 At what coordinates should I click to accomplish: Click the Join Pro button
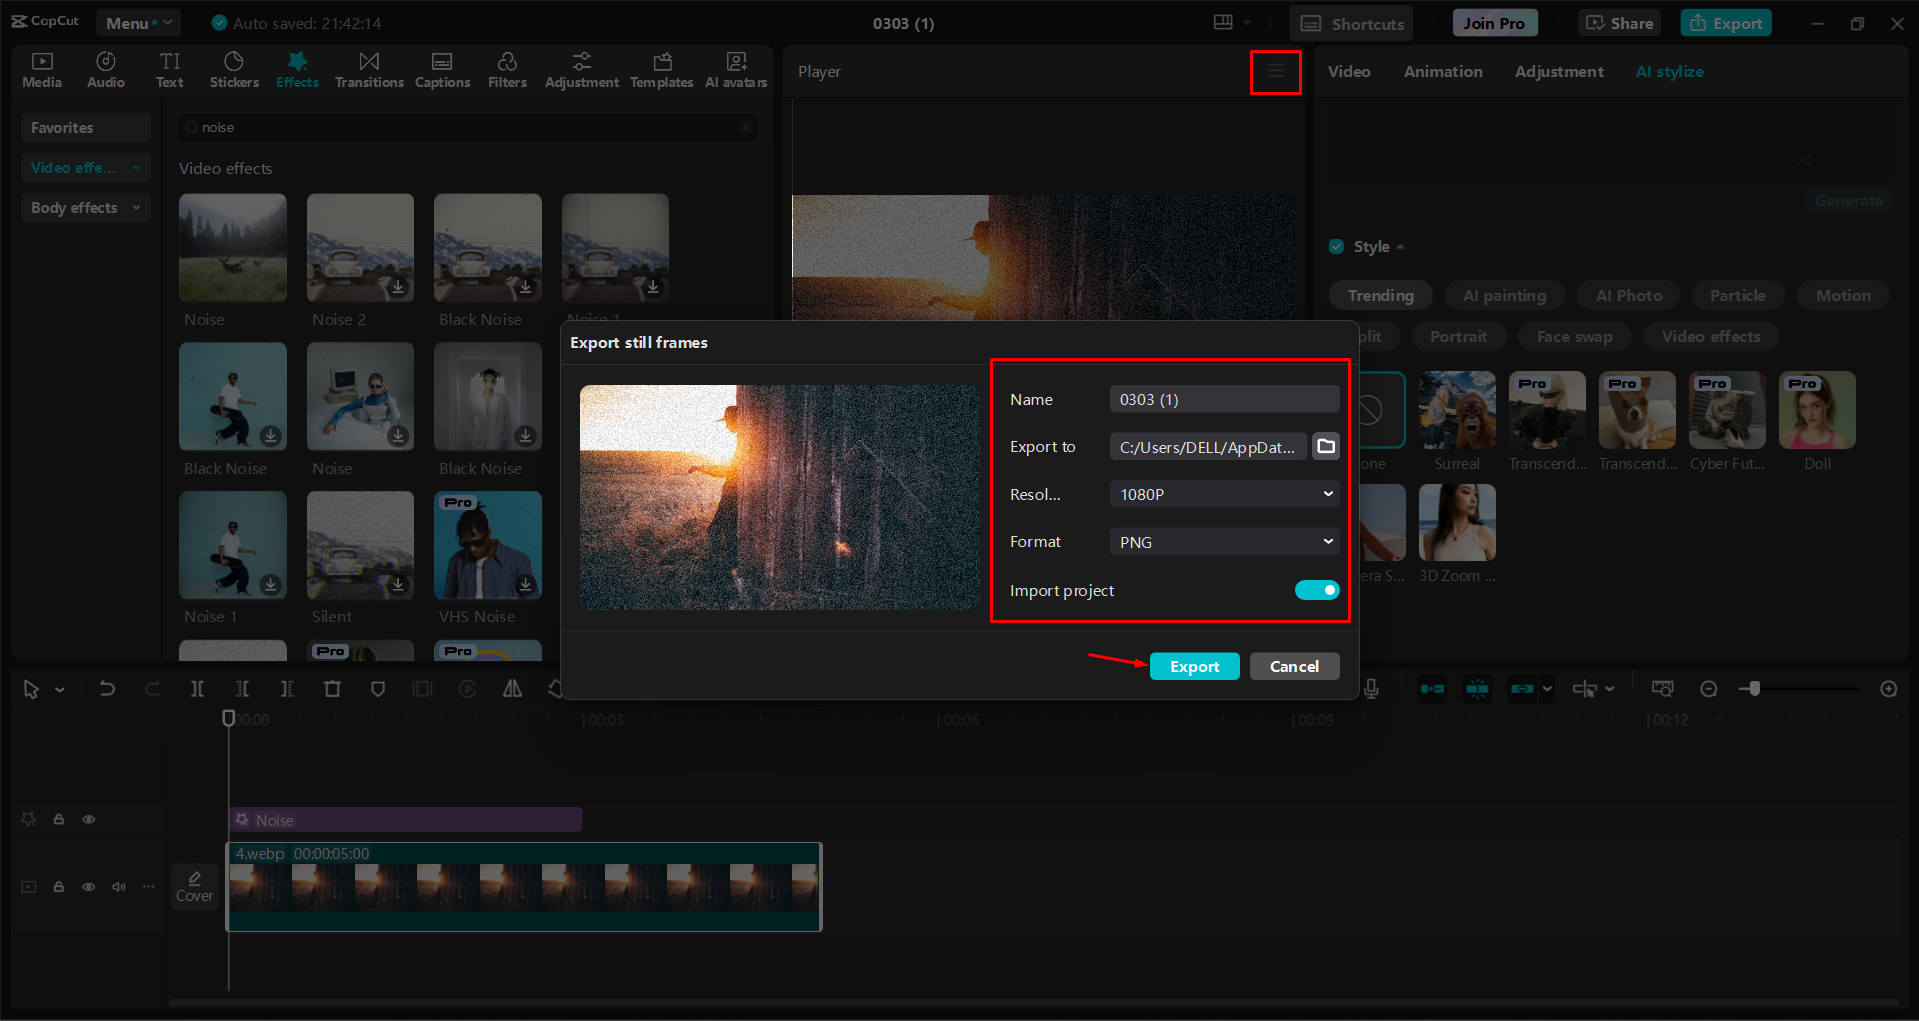pyautogui.click(x=1494, y=22)
